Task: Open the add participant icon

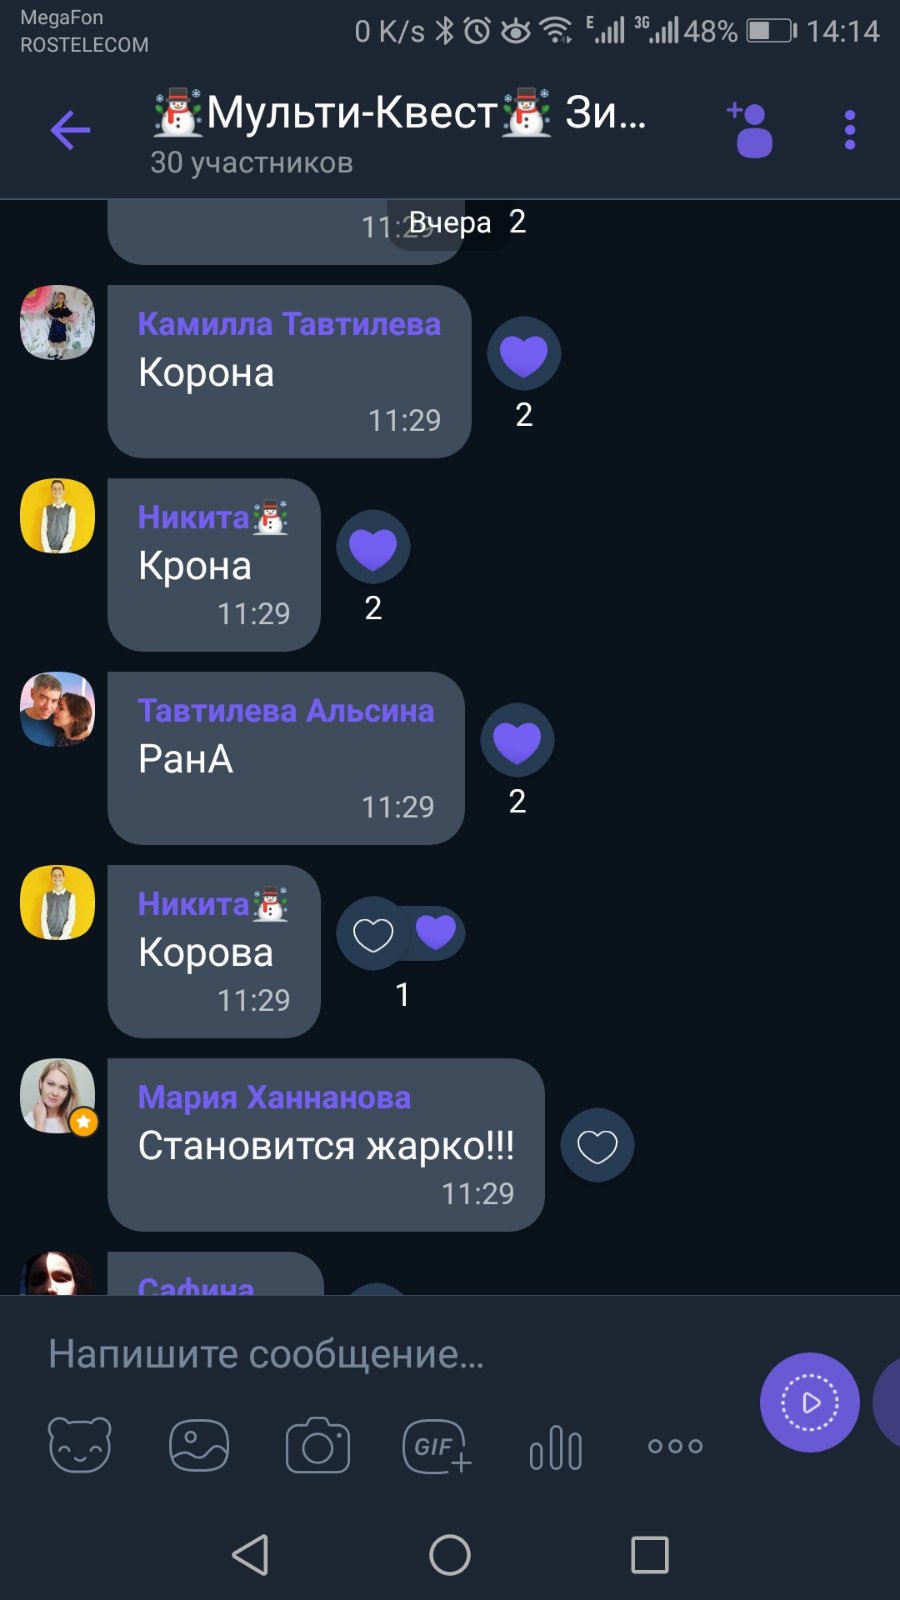Action: 750,130
